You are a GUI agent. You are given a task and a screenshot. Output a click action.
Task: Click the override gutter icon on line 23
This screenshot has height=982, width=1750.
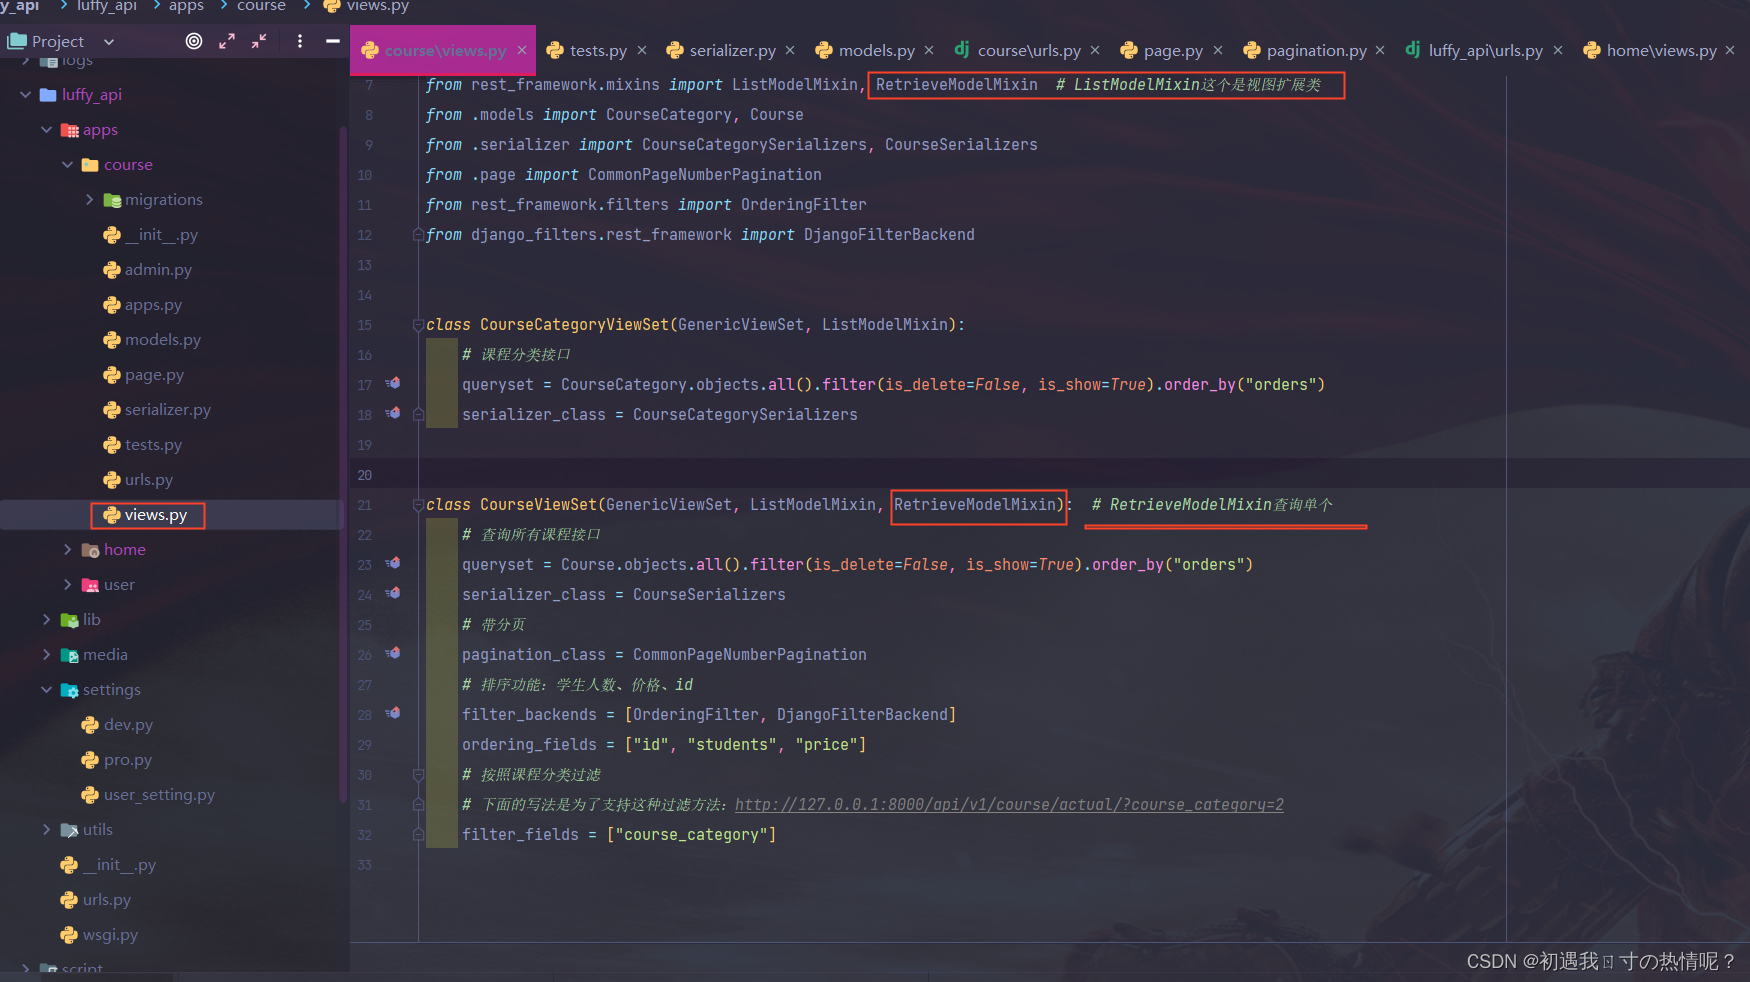[393, 563]
